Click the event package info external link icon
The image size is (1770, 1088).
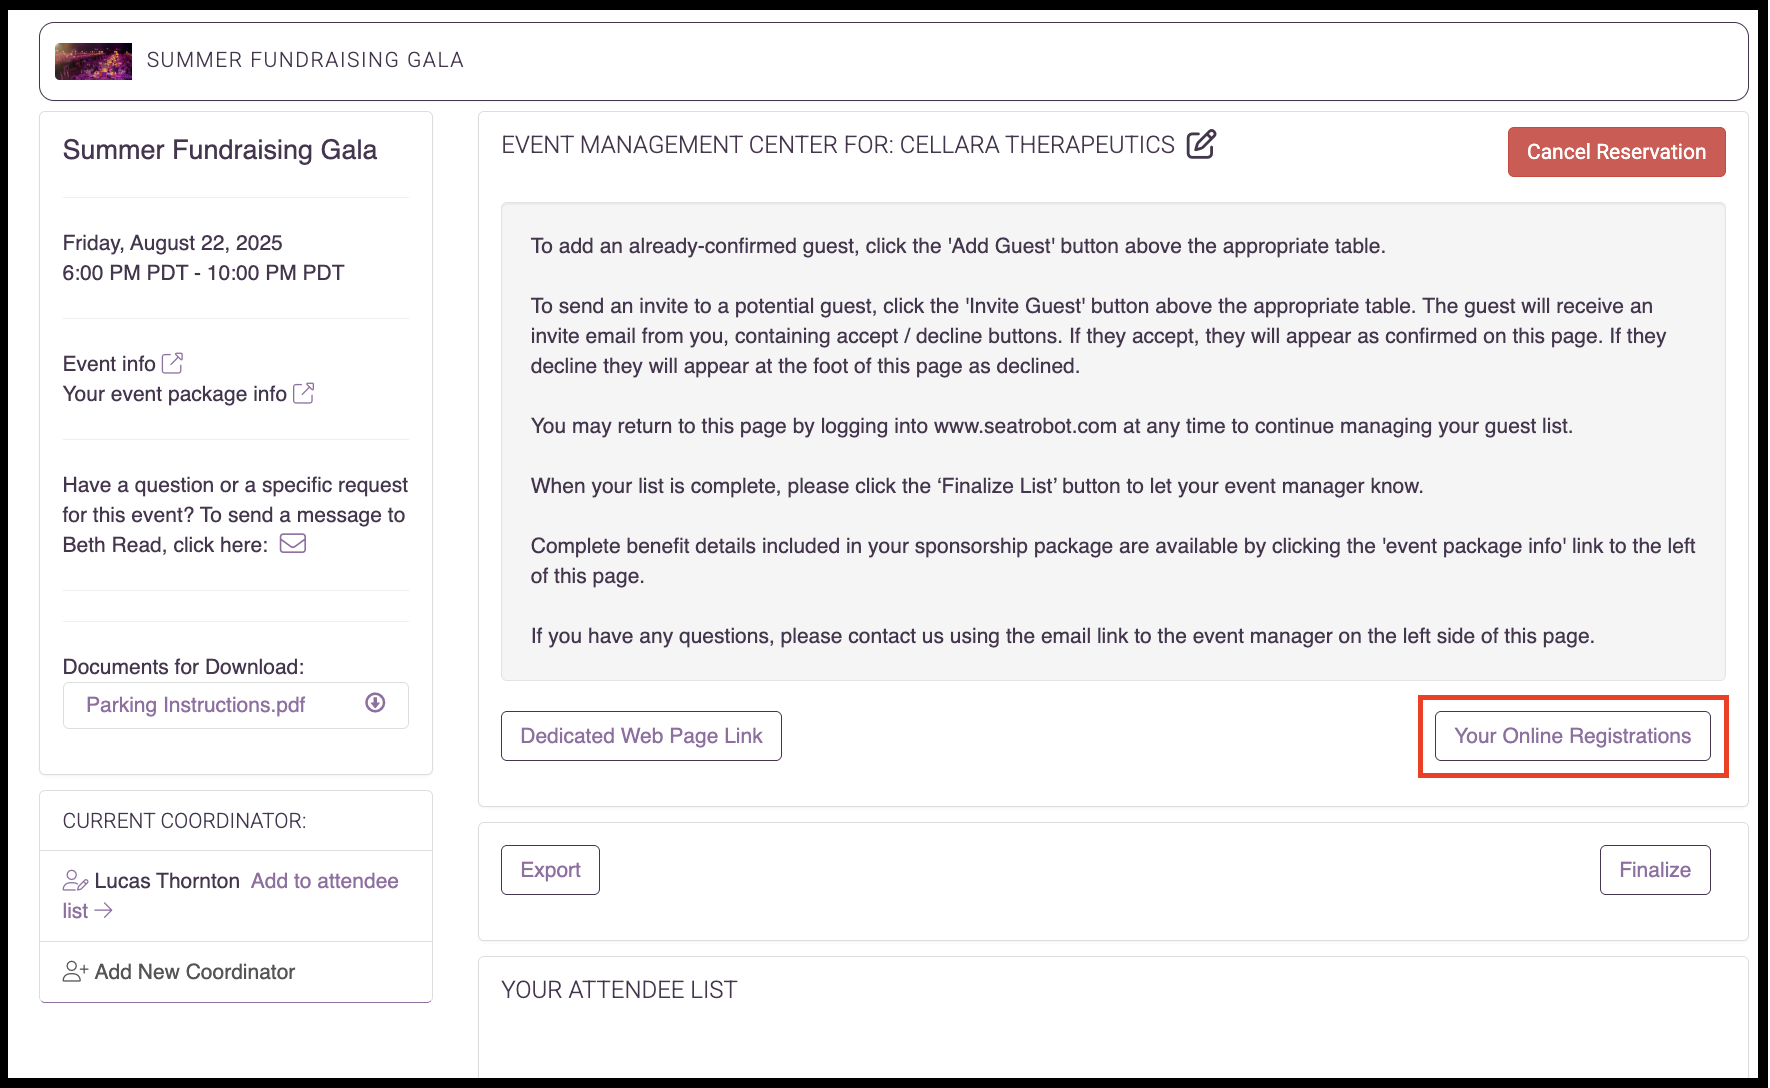[303, 393]
